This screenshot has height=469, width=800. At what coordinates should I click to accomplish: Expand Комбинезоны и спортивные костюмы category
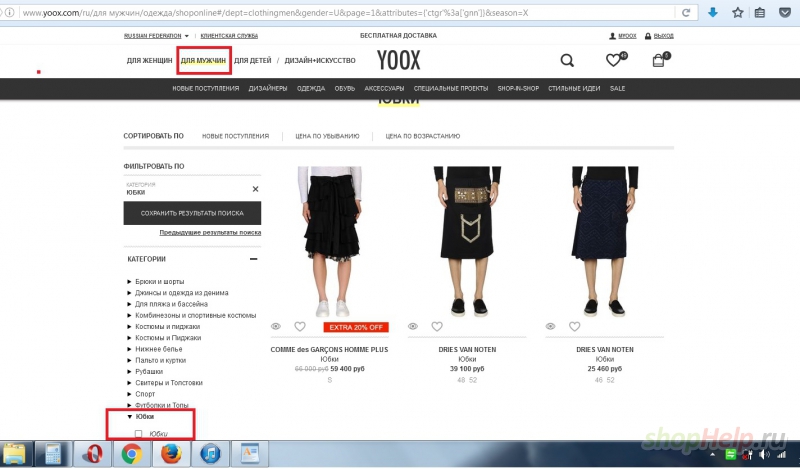129,315
